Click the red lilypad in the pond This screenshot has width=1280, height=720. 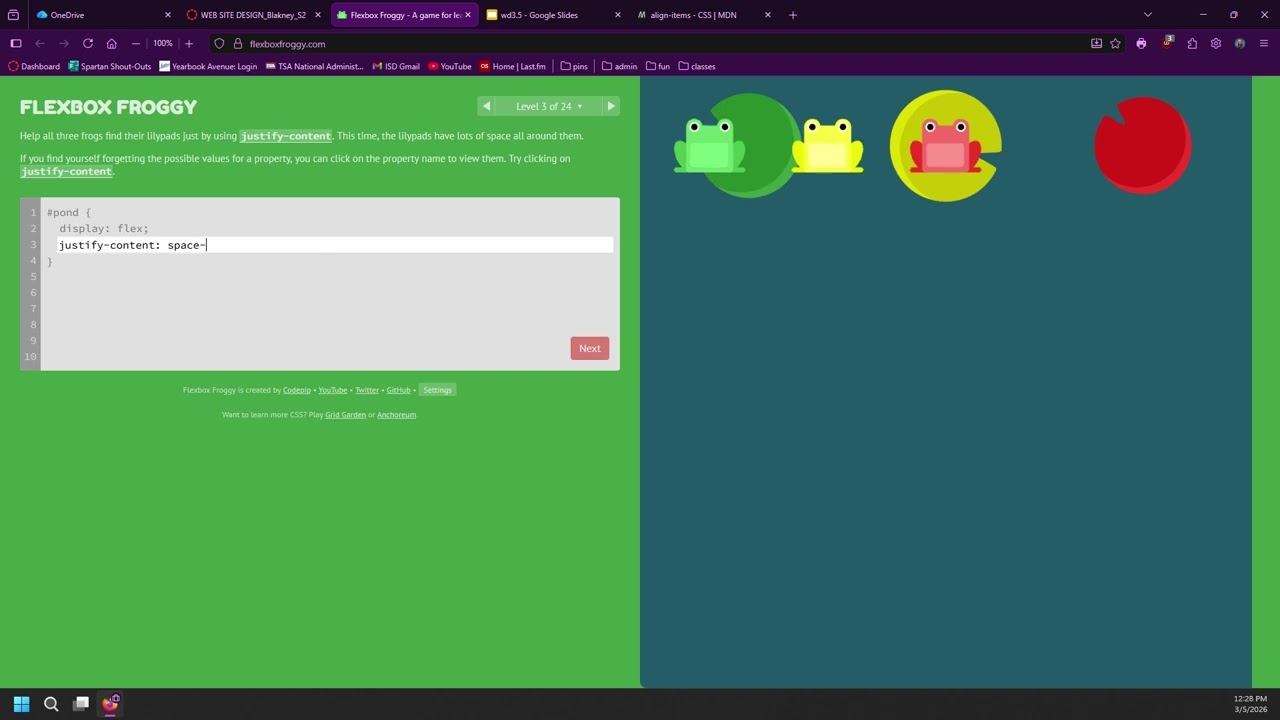point(1142,146)
